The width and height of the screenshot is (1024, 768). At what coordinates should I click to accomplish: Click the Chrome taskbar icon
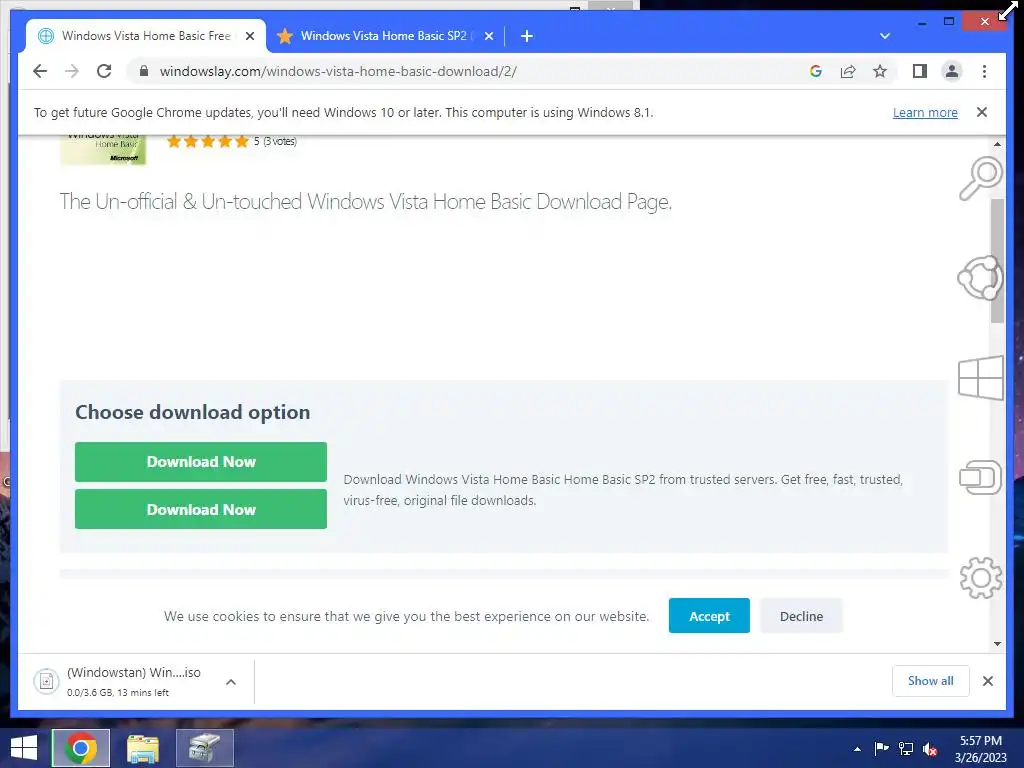81,748
